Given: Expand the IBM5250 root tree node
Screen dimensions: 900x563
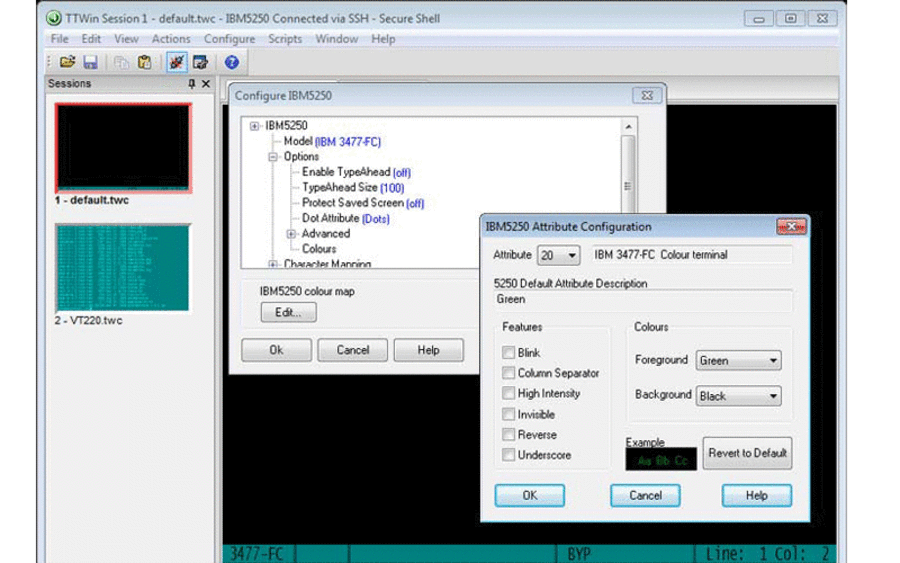Looking at the screenshot, I should point(254,126).
